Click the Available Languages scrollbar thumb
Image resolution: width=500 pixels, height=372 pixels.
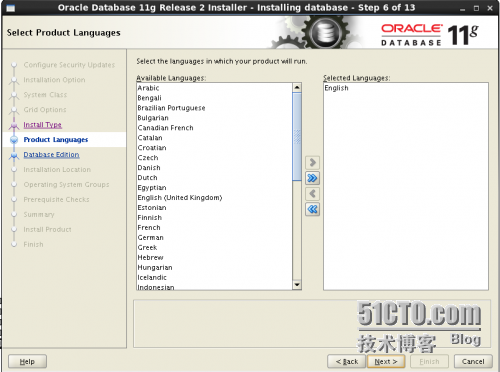pyautogui.click(x=297, y=137)
